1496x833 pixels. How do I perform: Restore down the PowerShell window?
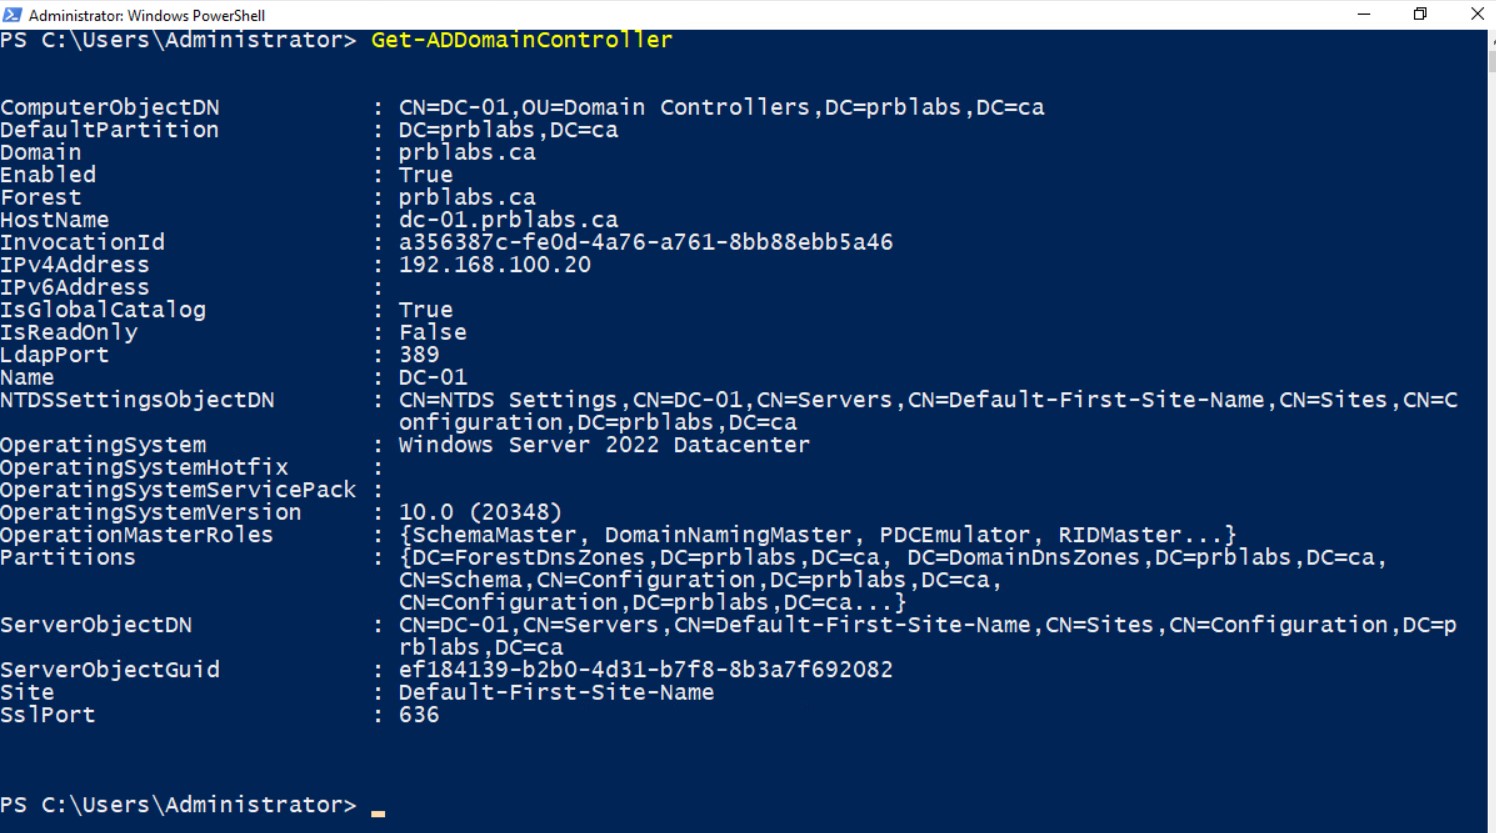click(1420, 14)
